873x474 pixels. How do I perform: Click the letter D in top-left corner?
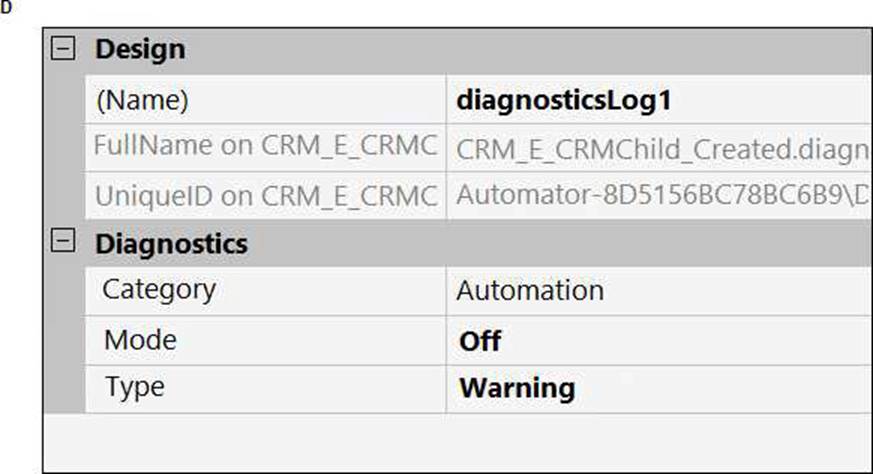tap(6, 7)
